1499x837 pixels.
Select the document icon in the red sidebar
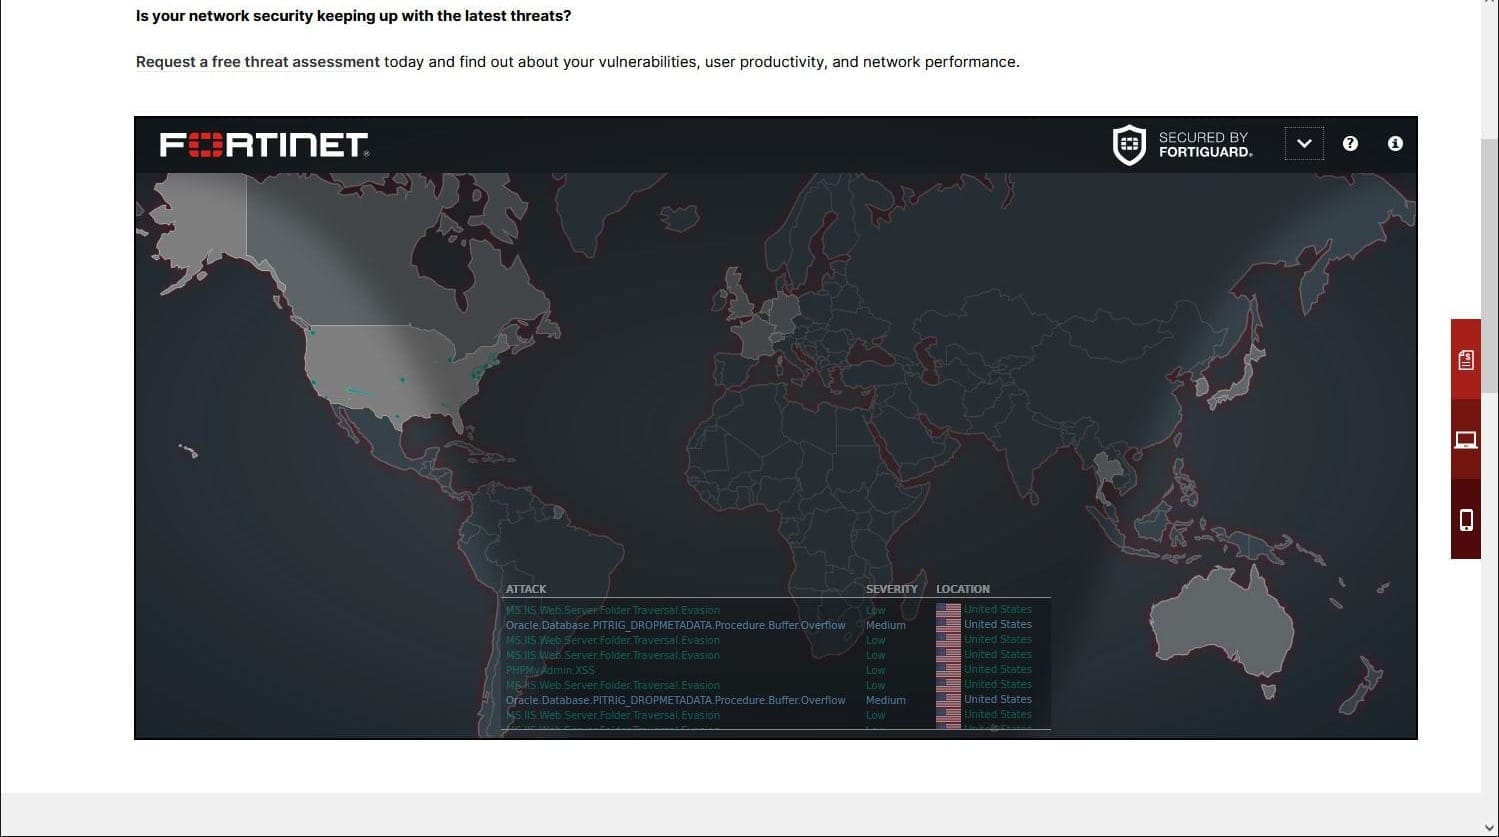(1466, 358)
